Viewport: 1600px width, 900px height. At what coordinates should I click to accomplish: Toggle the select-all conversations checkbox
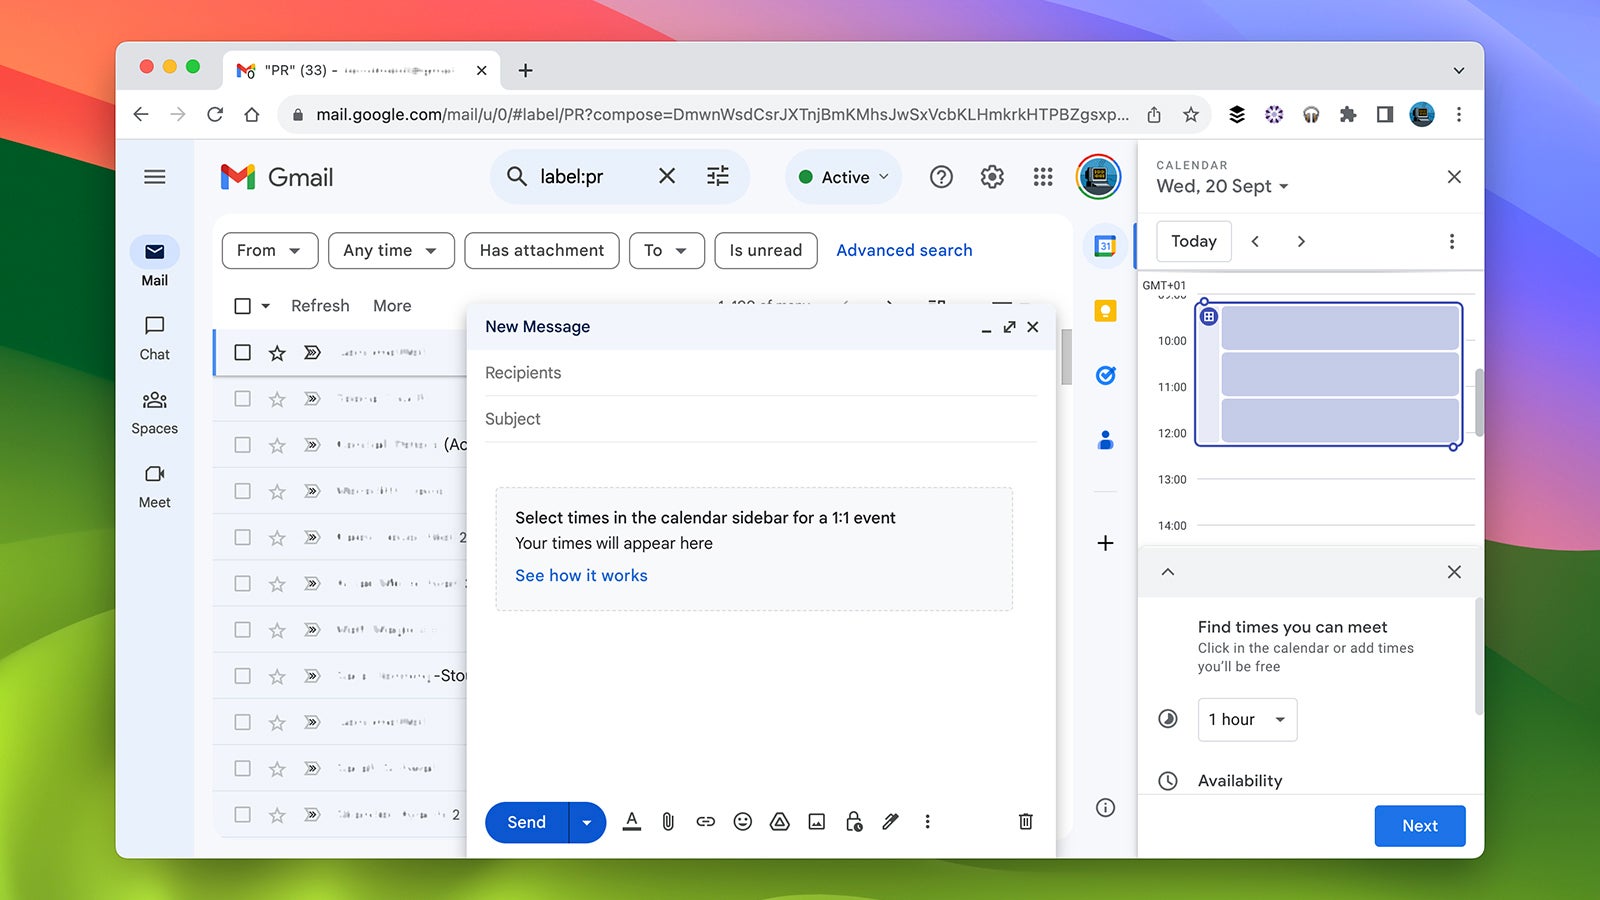click(x=241, y=306)
